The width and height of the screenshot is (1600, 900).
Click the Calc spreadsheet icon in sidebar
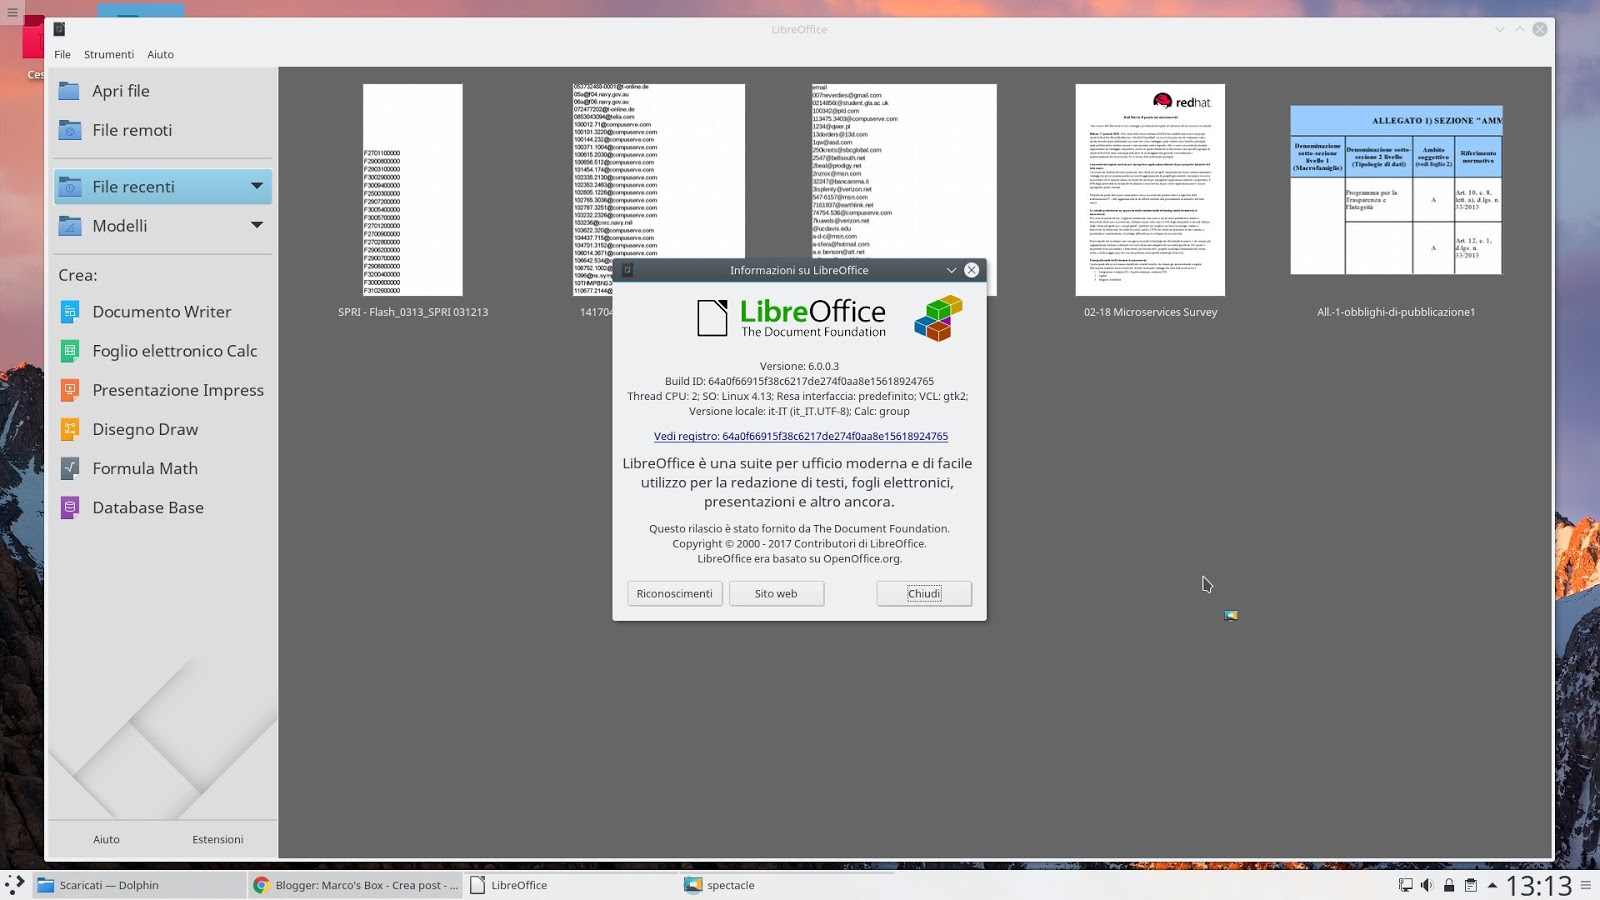pyautogui.click(x=70, y=351)
